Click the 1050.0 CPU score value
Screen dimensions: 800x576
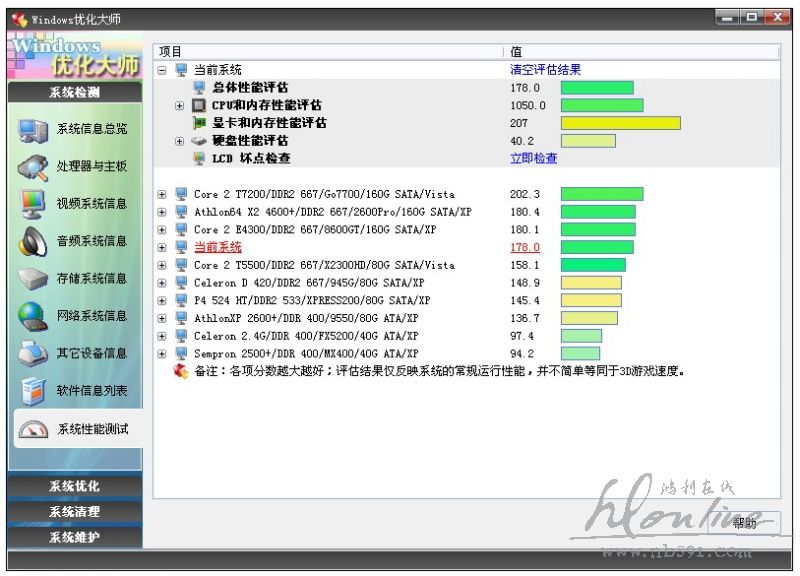point(528,106)
